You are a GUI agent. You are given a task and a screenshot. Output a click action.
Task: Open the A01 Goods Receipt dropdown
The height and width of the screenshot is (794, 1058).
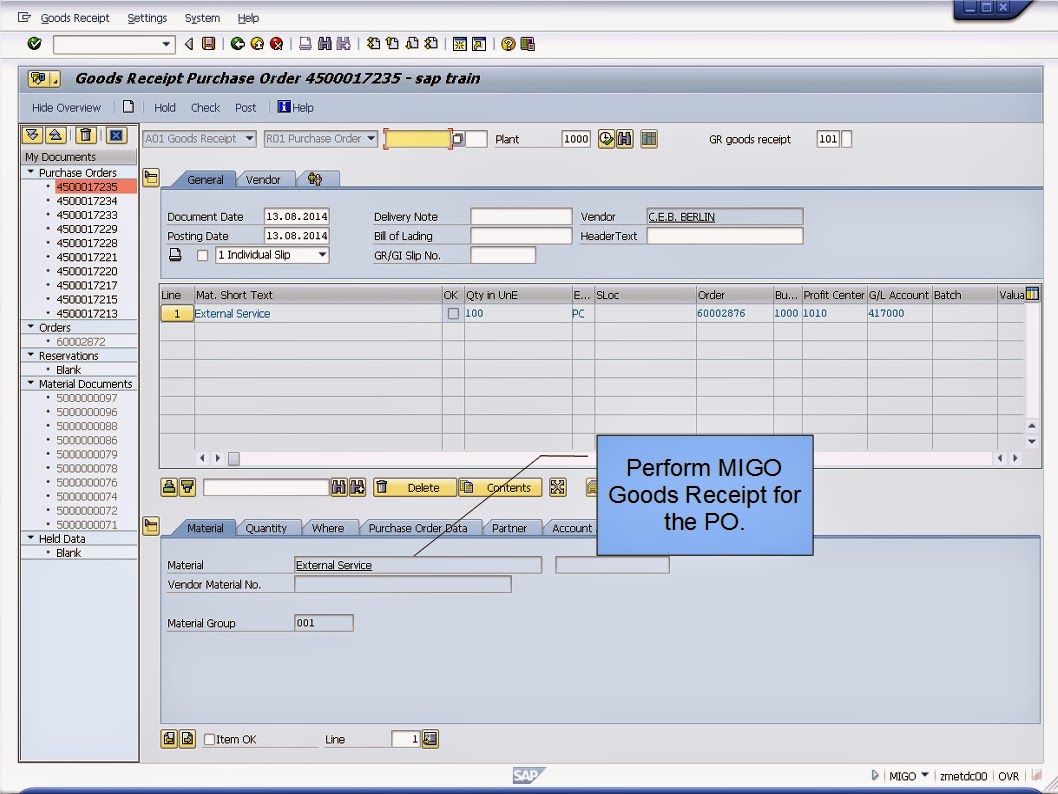click(x=250, y=139)
